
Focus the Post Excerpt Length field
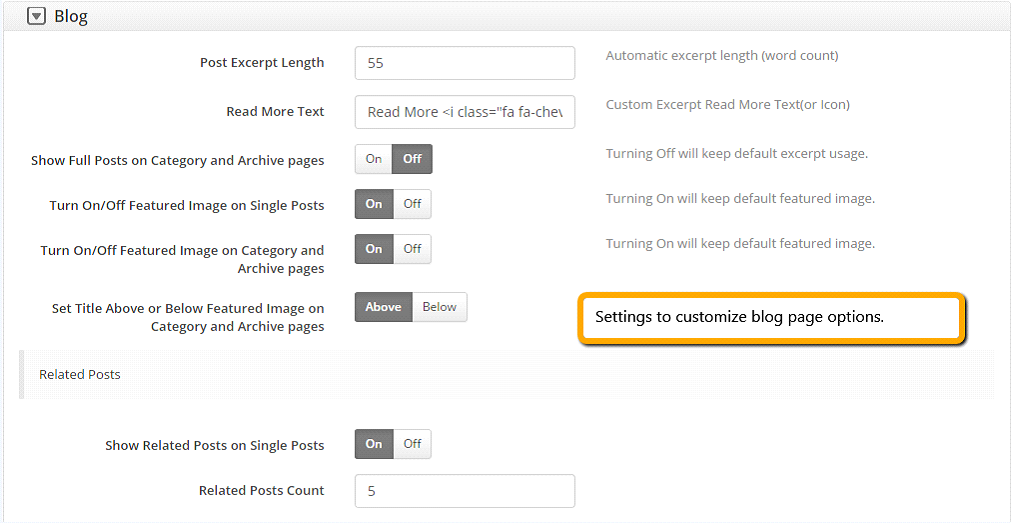(465, 63)
